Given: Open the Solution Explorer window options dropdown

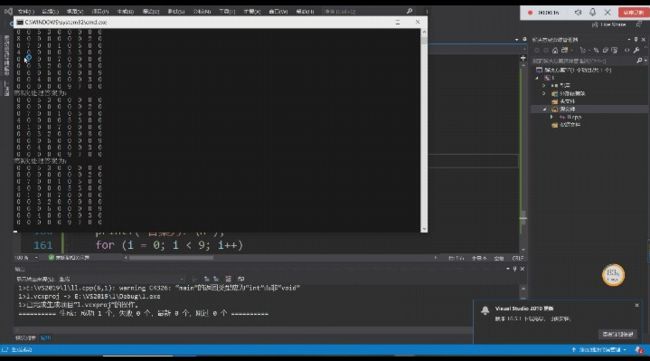Looking at the screenshot, I should [x=629, y=39].
